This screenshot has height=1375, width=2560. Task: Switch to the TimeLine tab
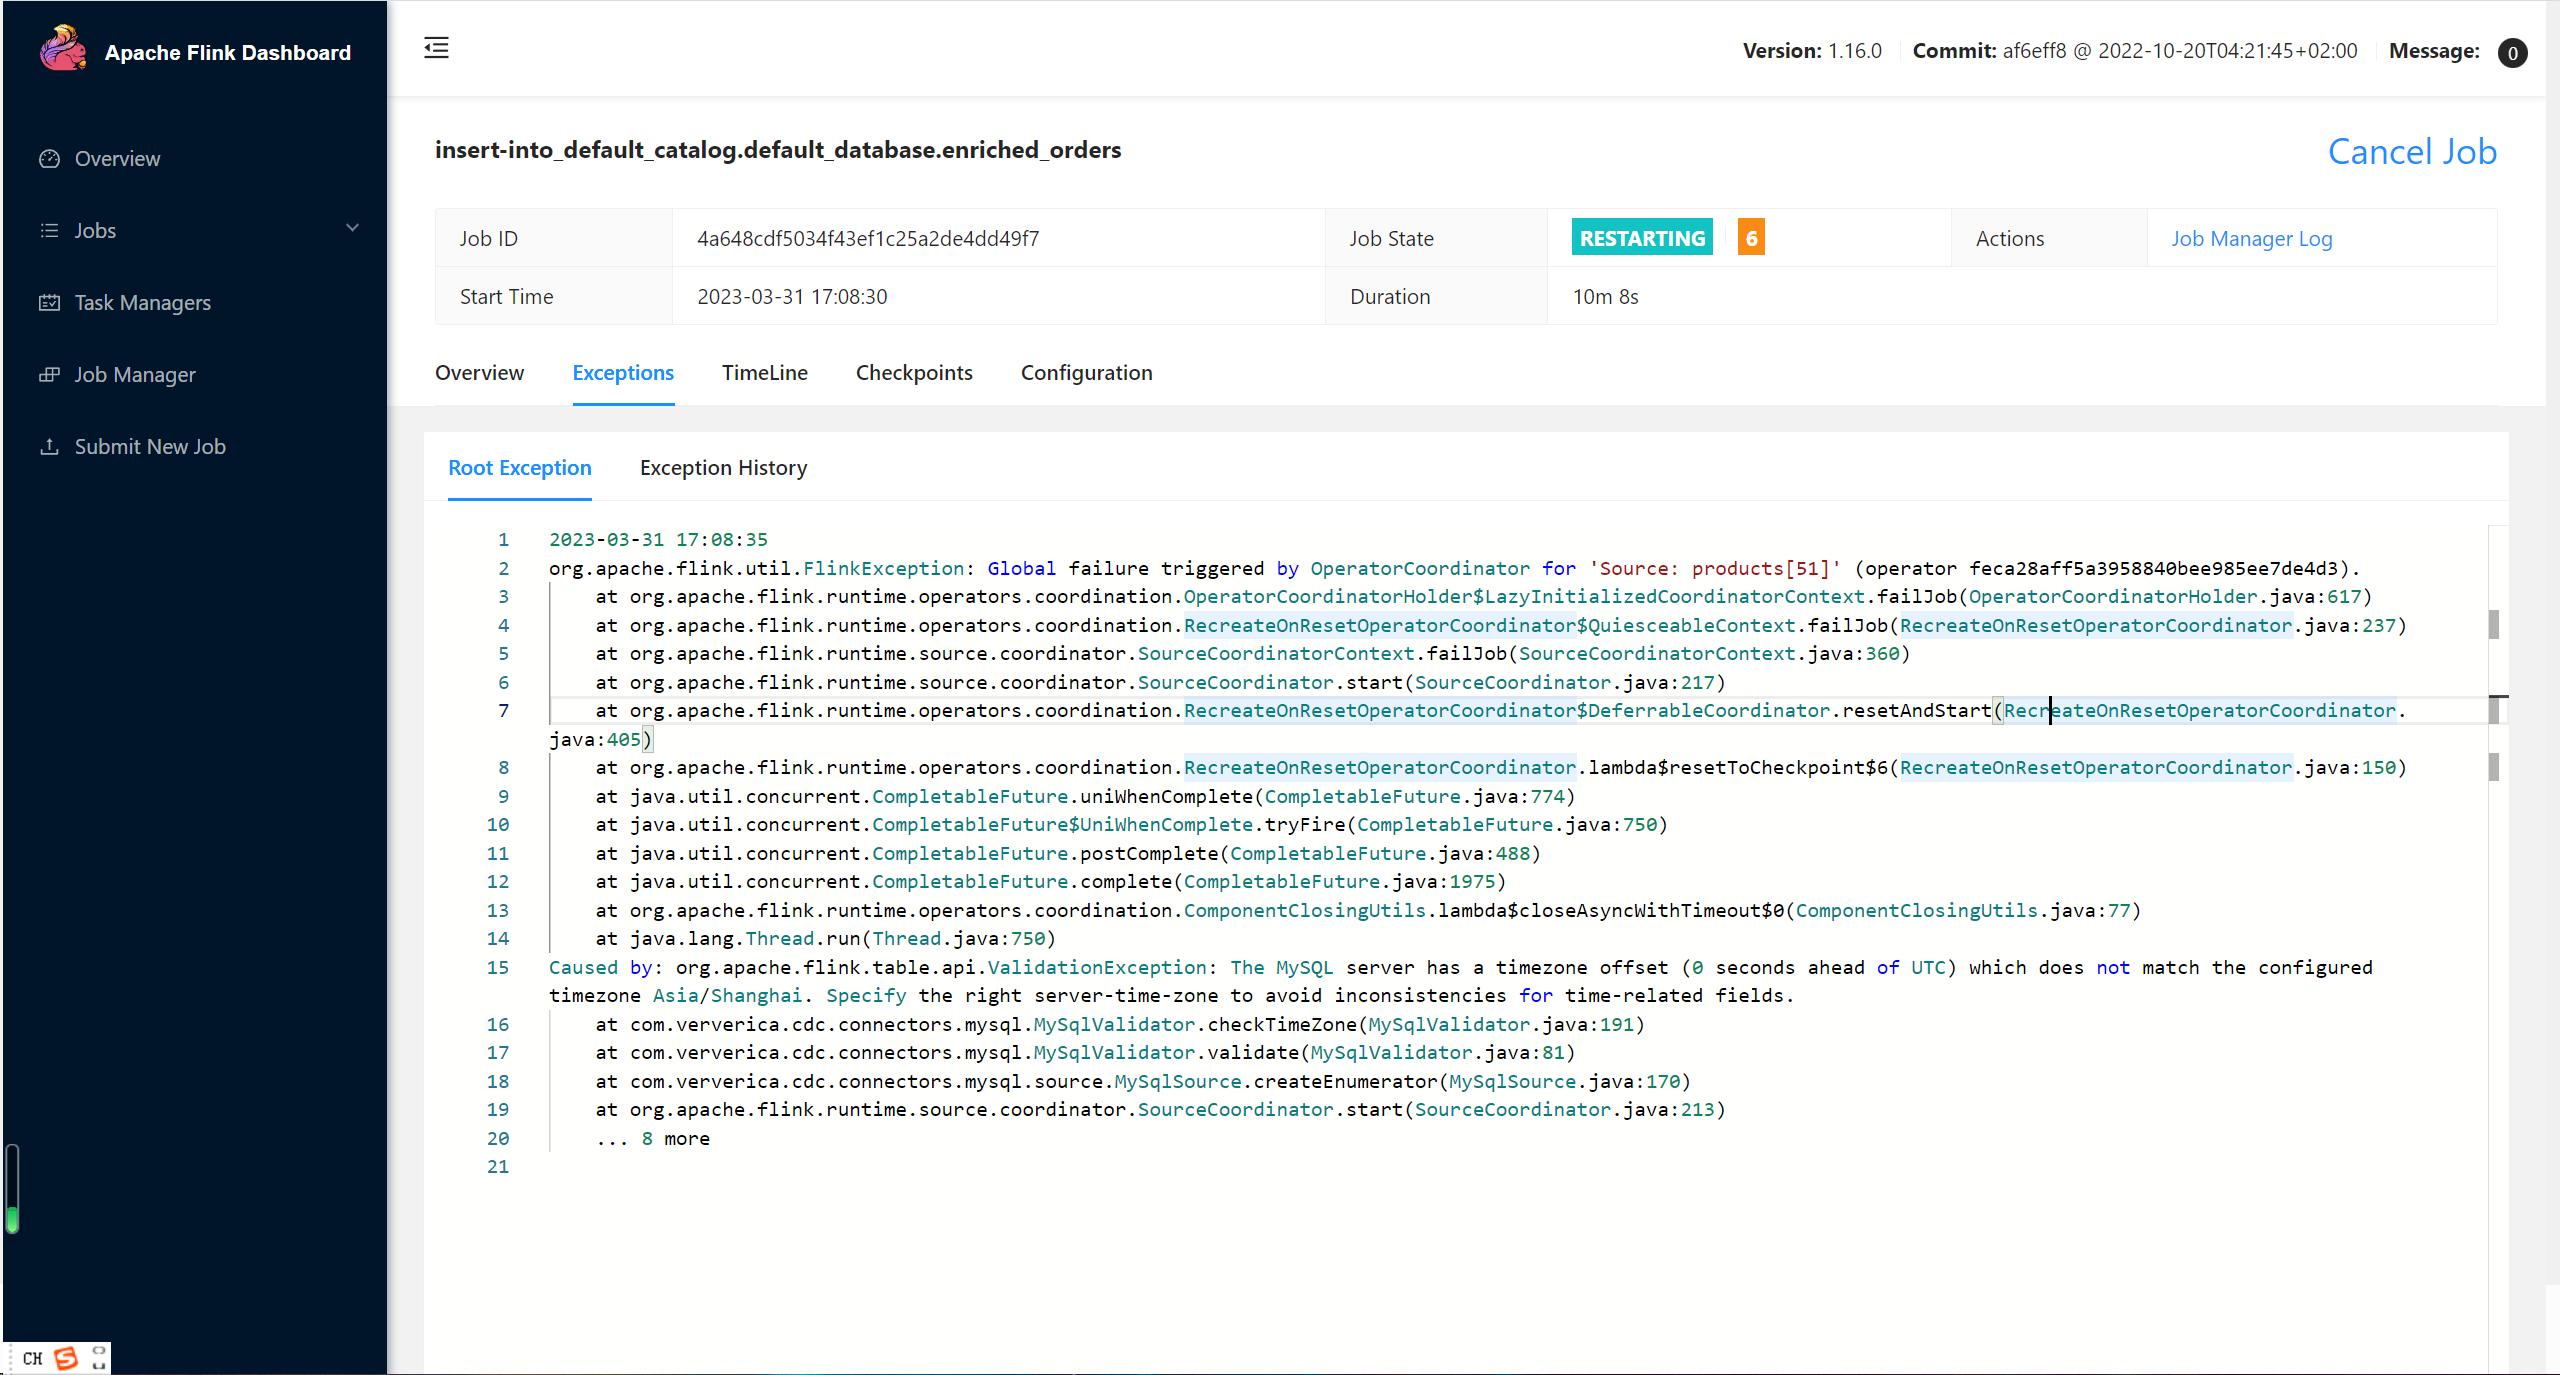pos(765,373)
